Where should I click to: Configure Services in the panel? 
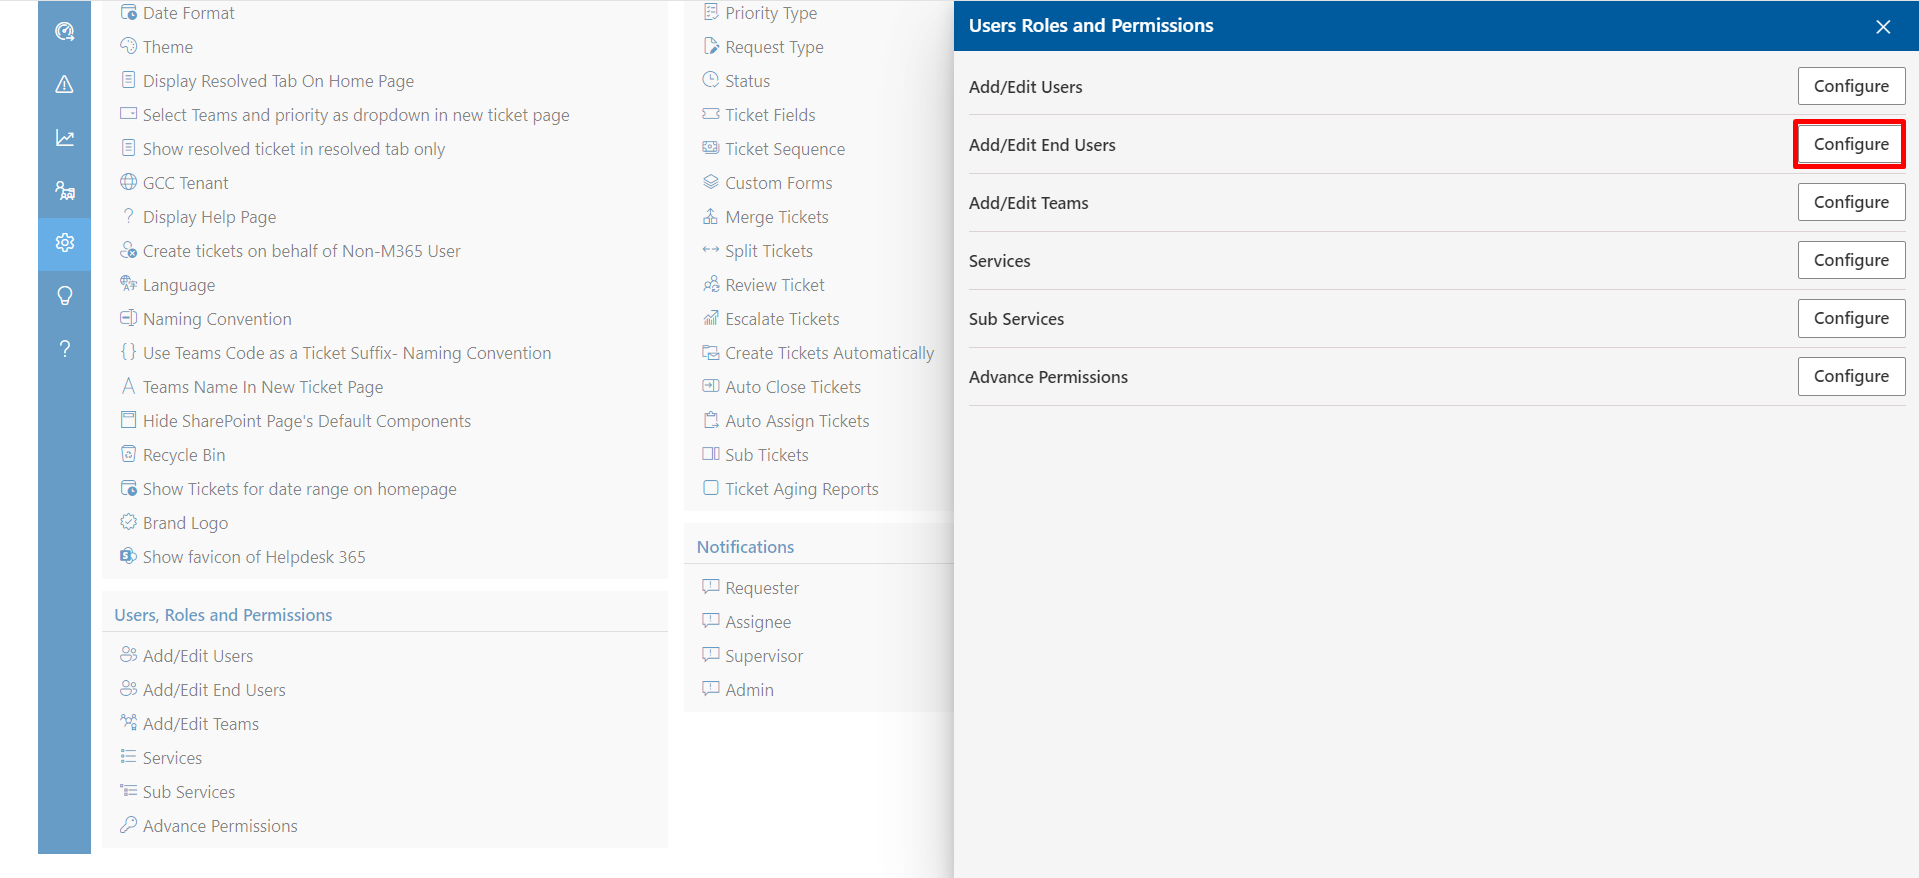1851,260
